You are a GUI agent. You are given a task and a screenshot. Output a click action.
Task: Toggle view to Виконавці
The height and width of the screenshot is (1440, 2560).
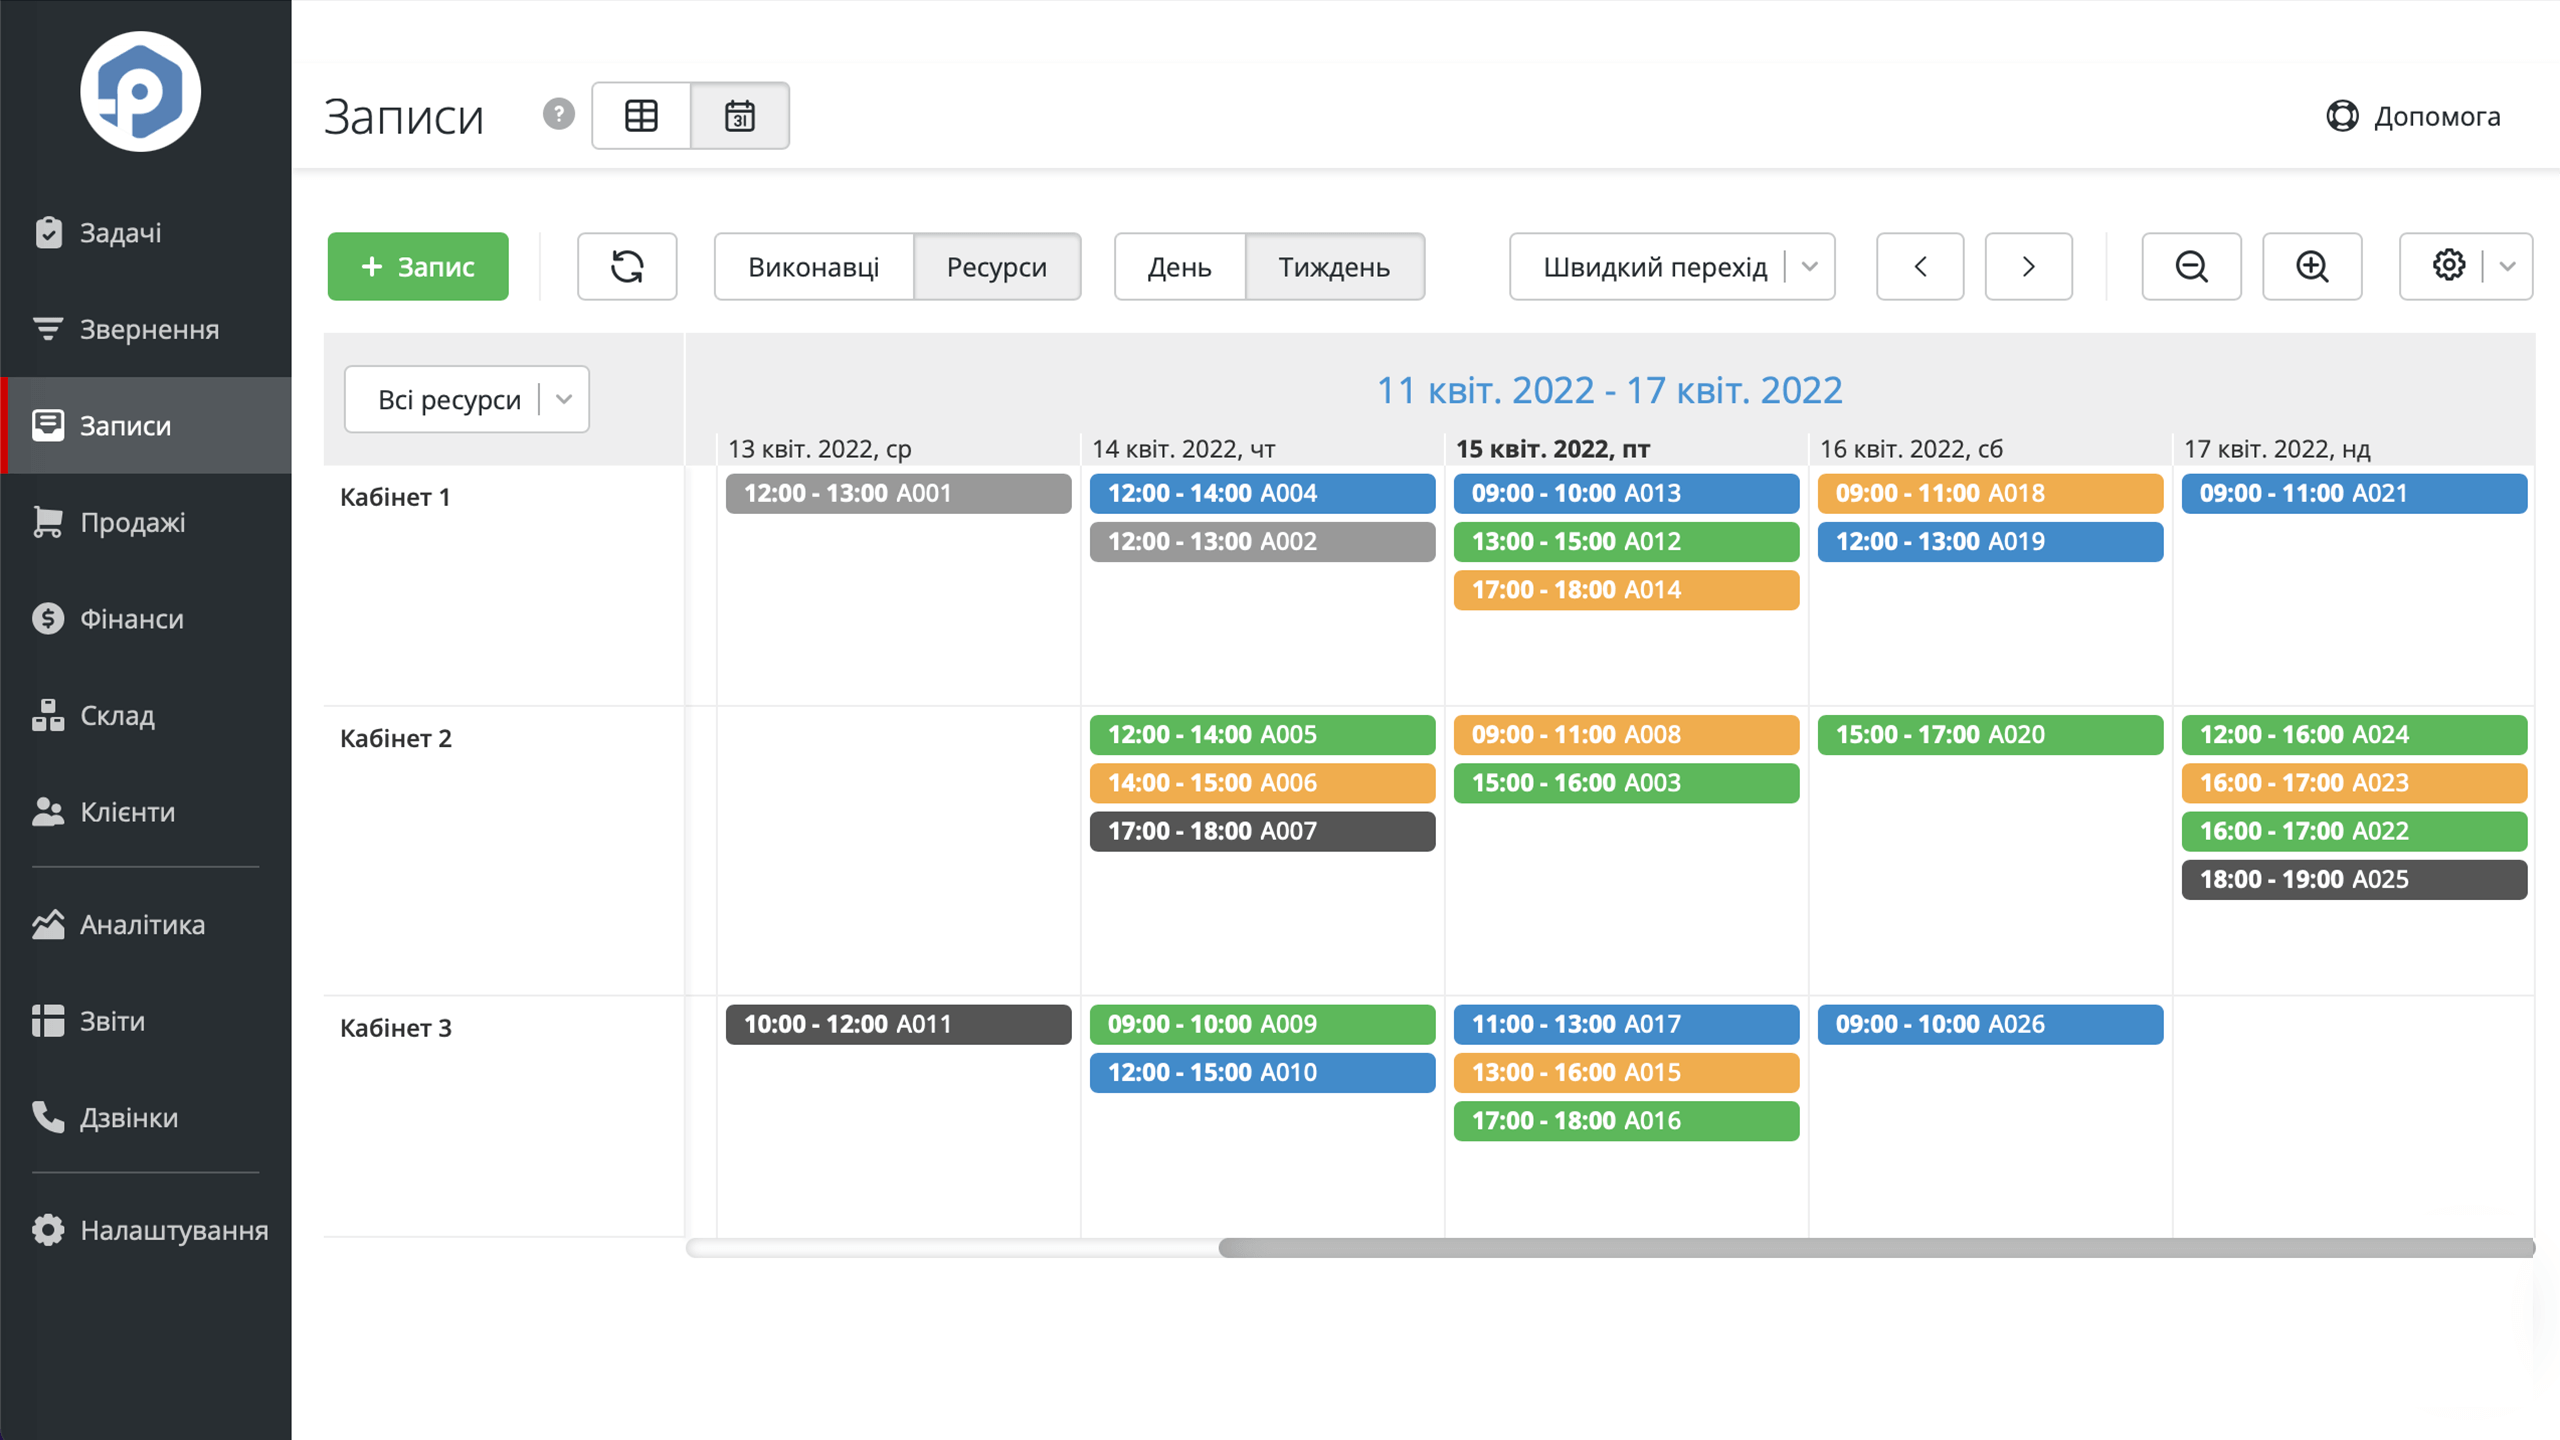click(x=814, y=266)
